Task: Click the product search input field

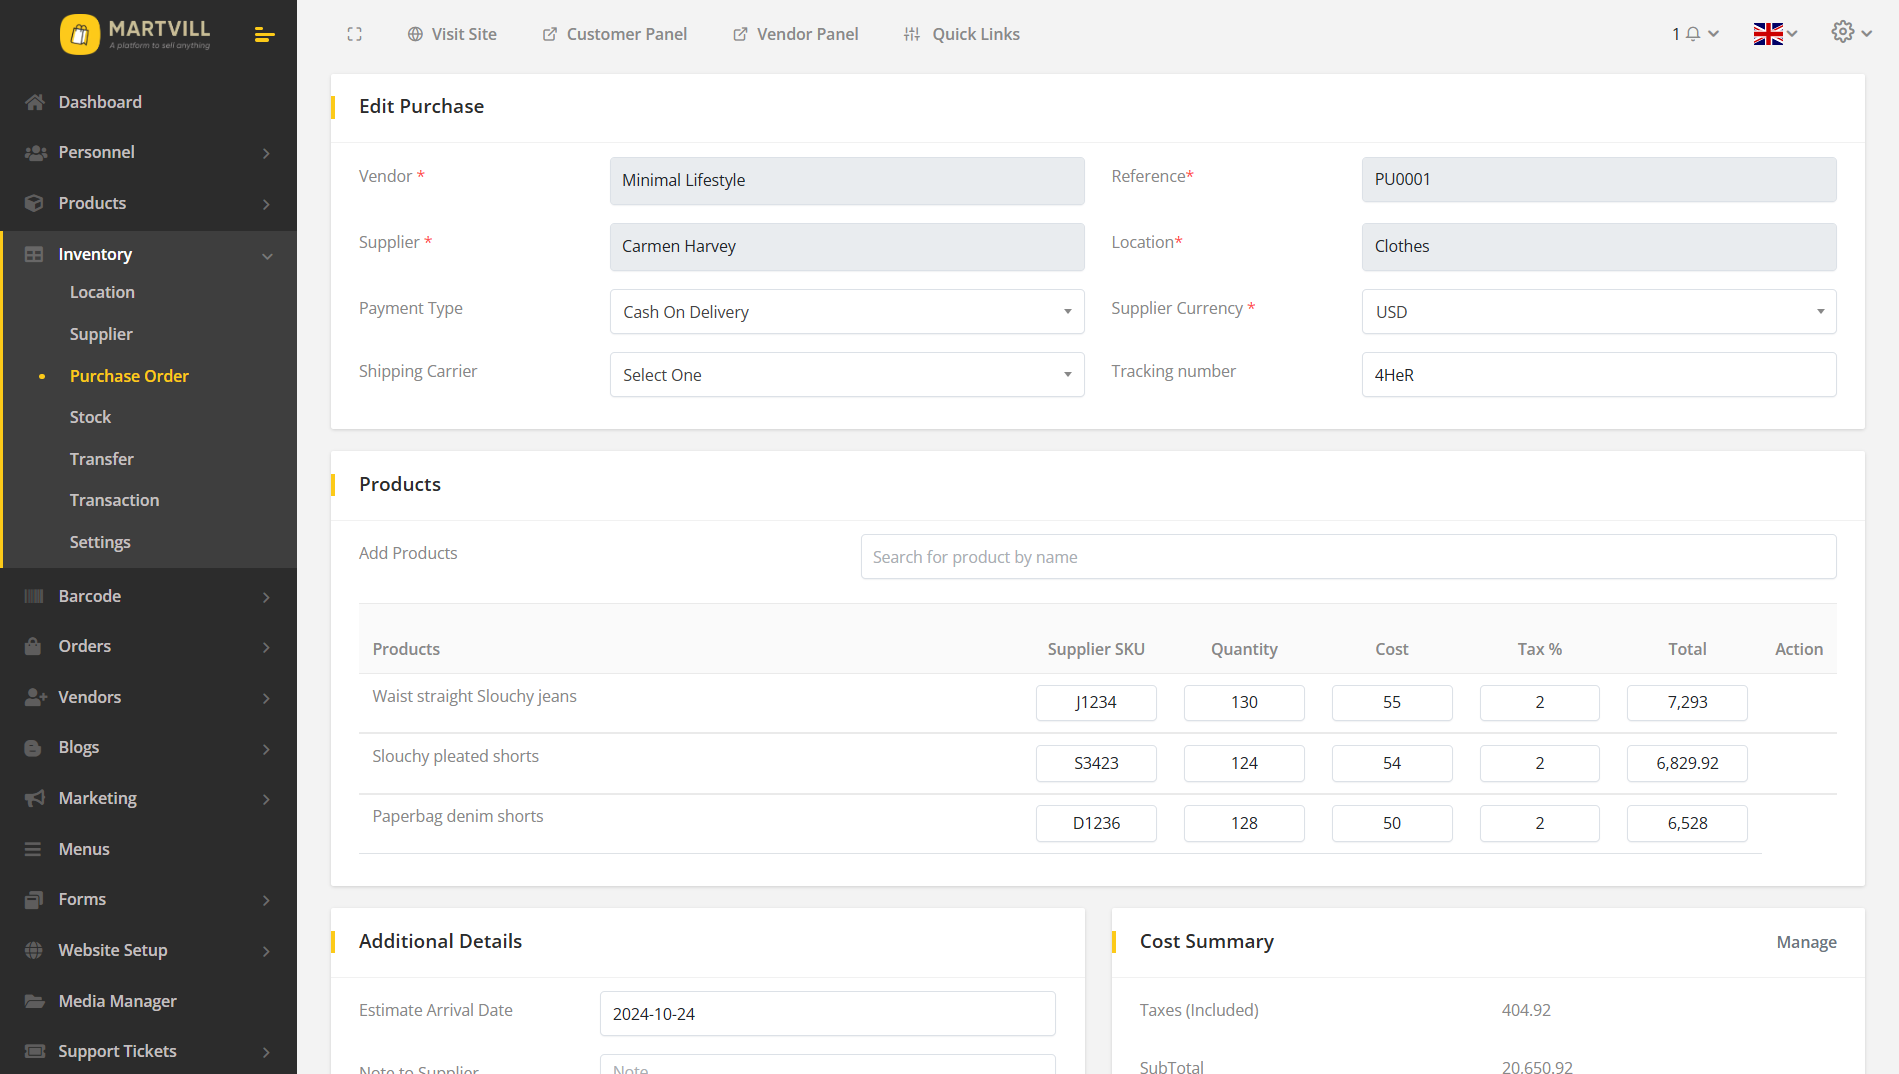Action: pyautogui.click(x=1347, y=557)
